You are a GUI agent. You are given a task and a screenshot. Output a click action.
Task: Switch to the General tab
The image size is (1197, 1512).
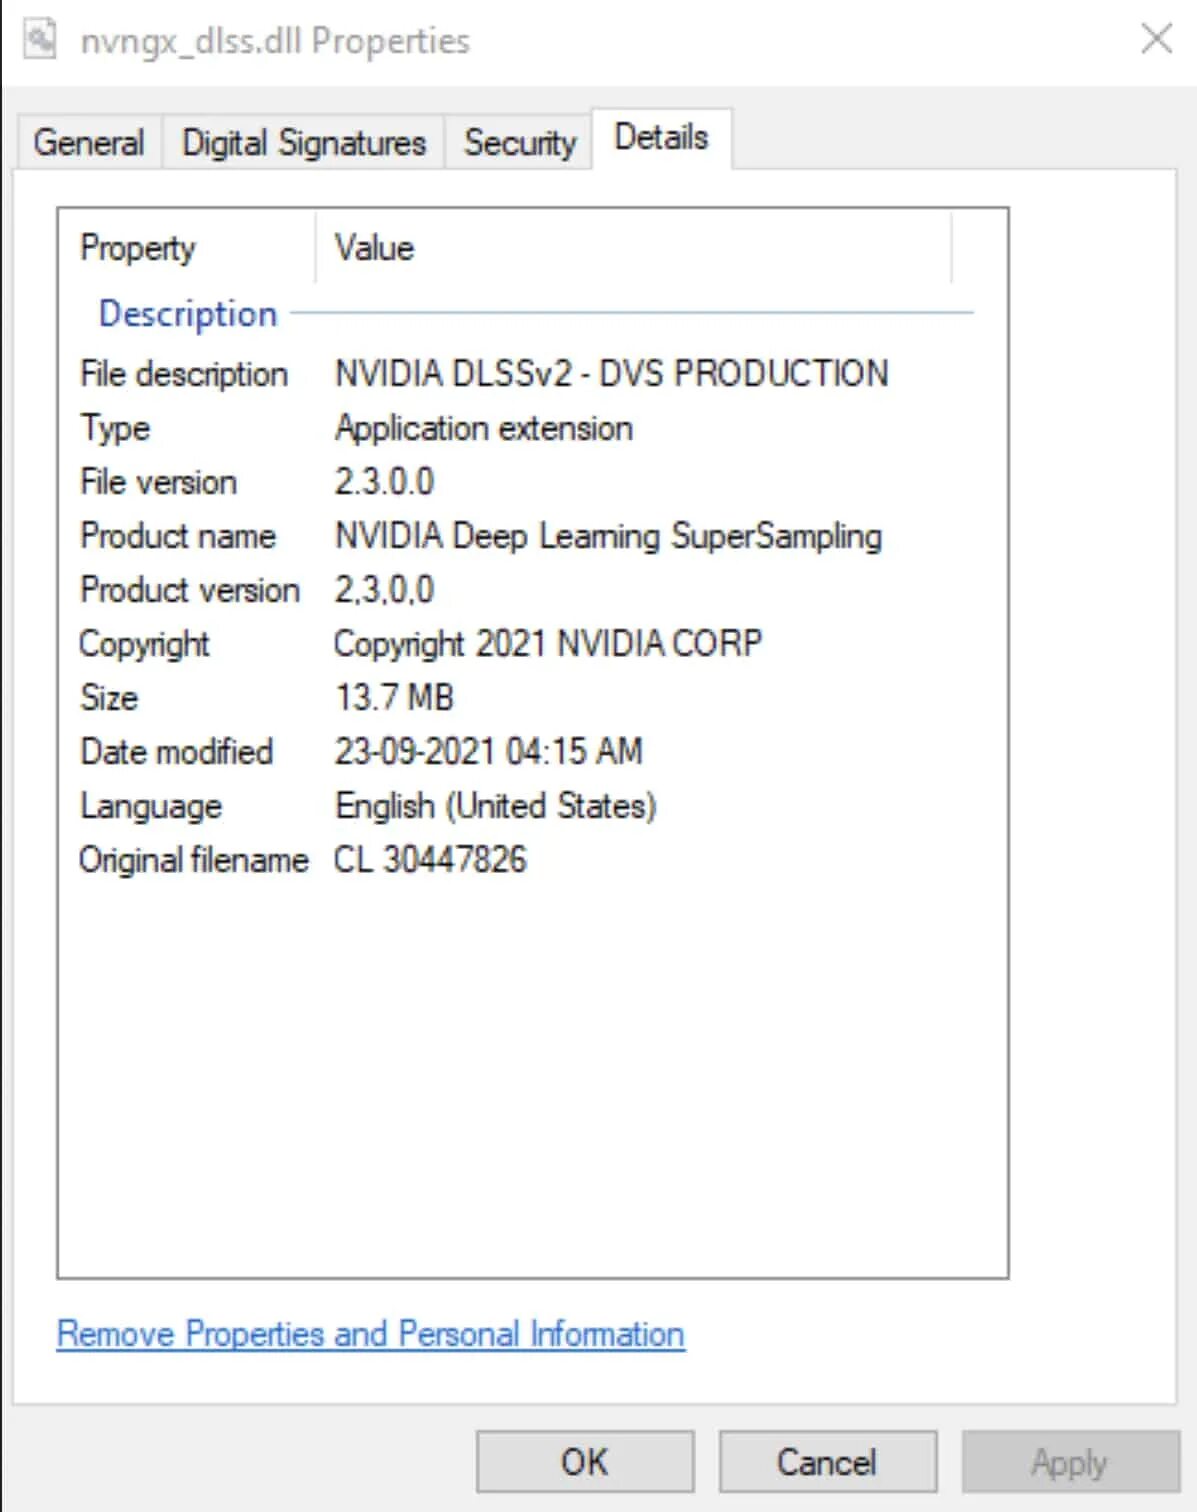tap(89, 142)
